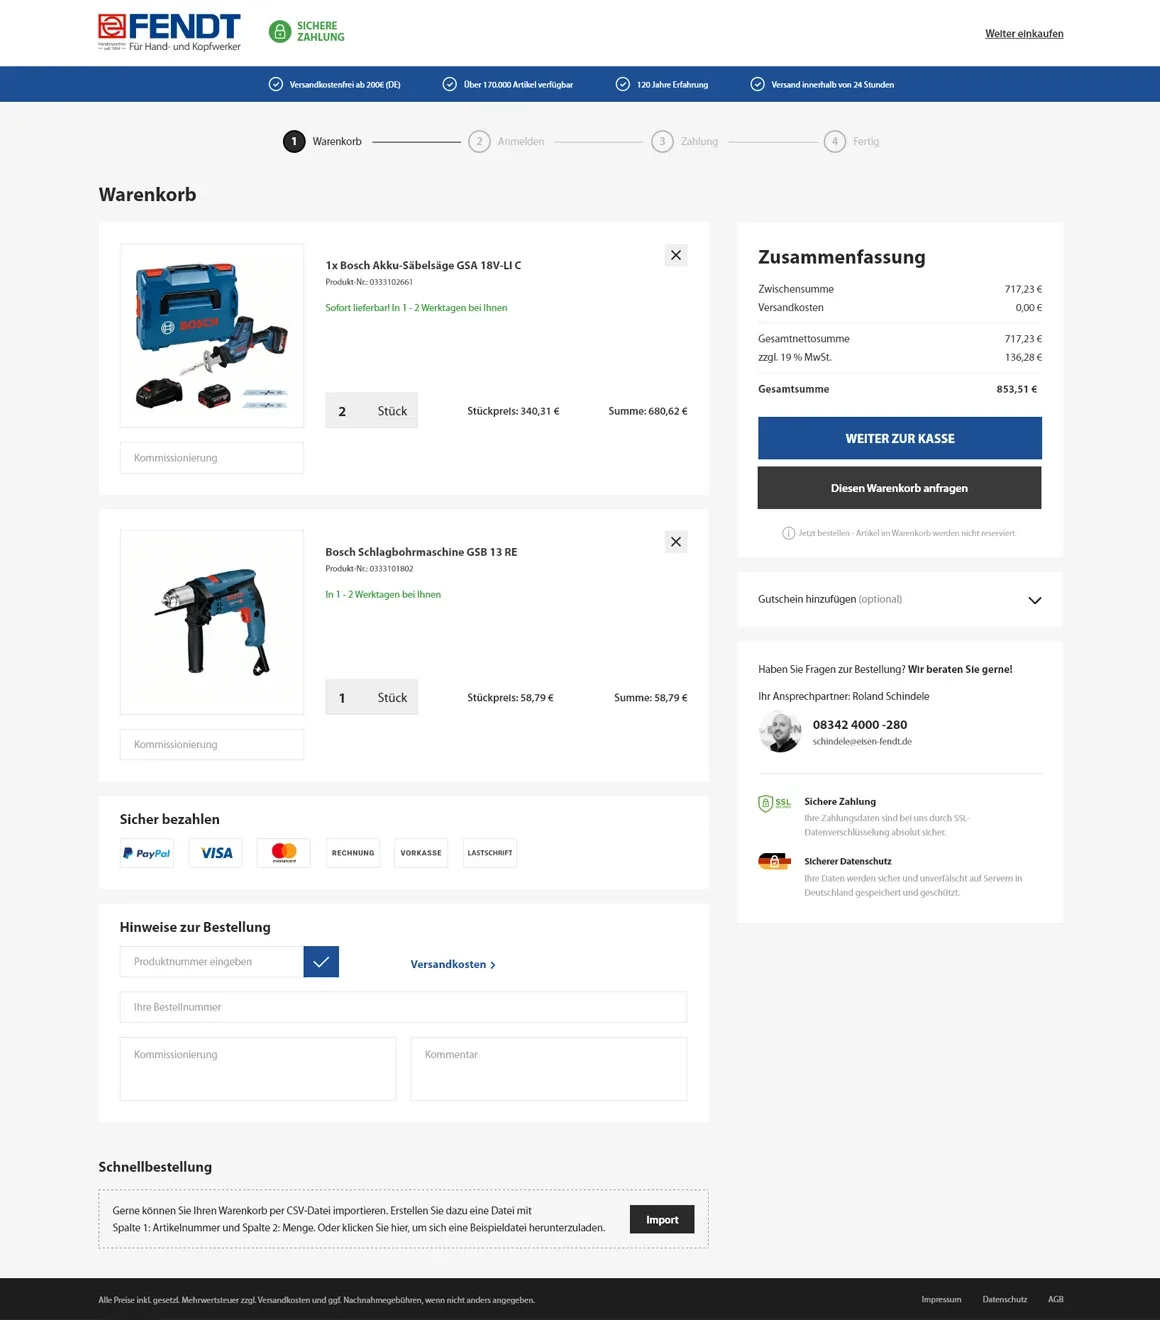Remove the Bosch Schlagbohrmaschine from cart
The height and width of the screenshot is (1320, 1160).
pyautogui.click(x=676, y=542)
